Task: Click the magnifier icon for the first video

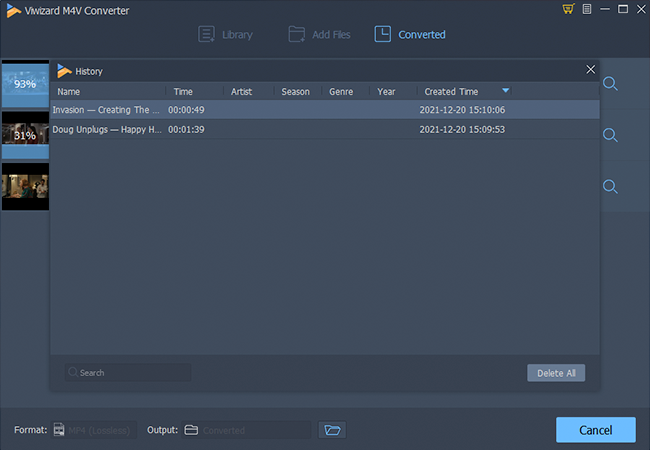Action: (x=609, y=84)
